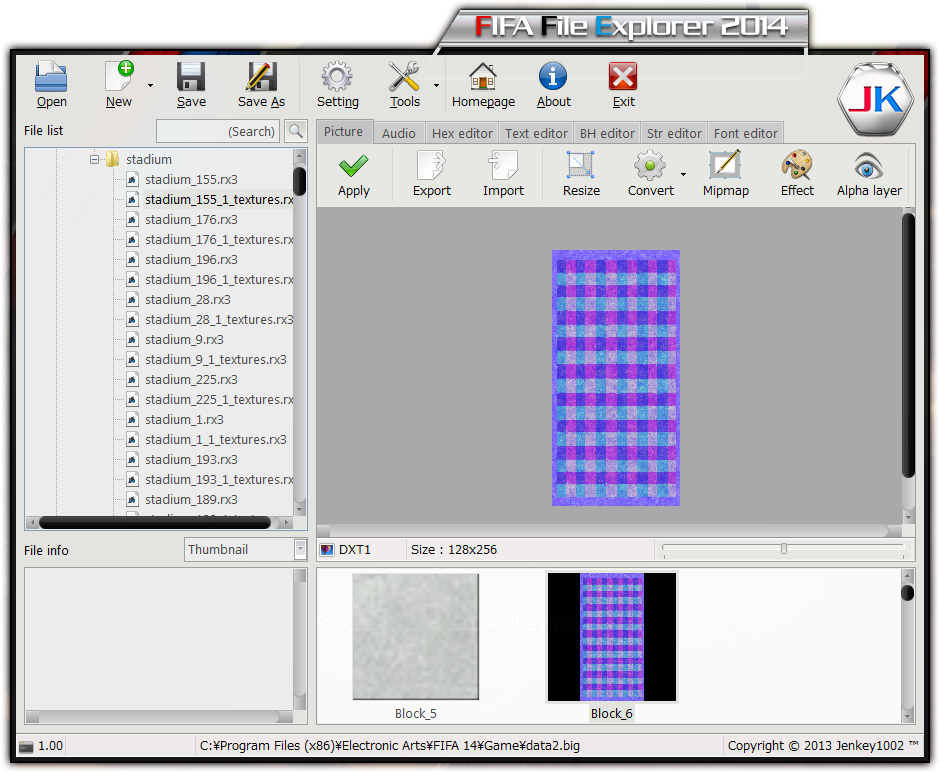
Task: Open the Tools wrench icon
Action: (404, 77)
